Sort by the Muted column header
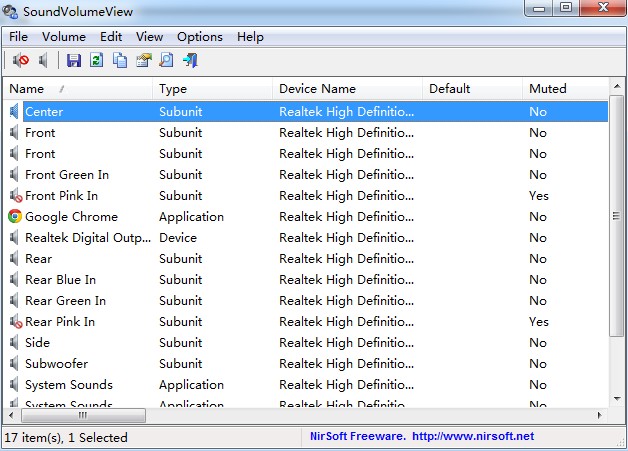 566,89
